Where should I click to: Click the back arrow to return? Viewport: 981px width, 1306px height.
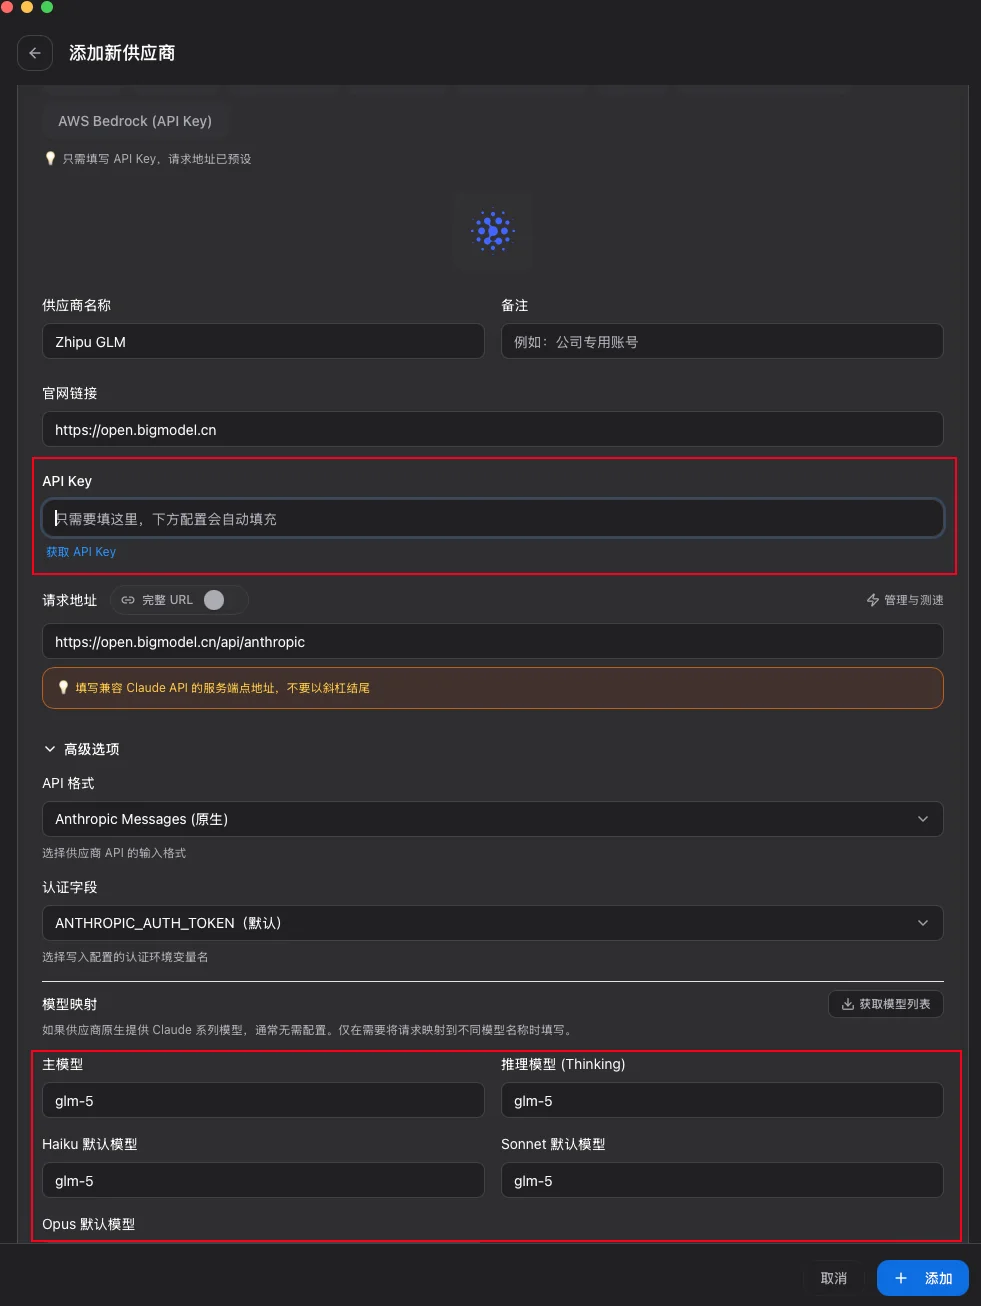pos(35,53)
